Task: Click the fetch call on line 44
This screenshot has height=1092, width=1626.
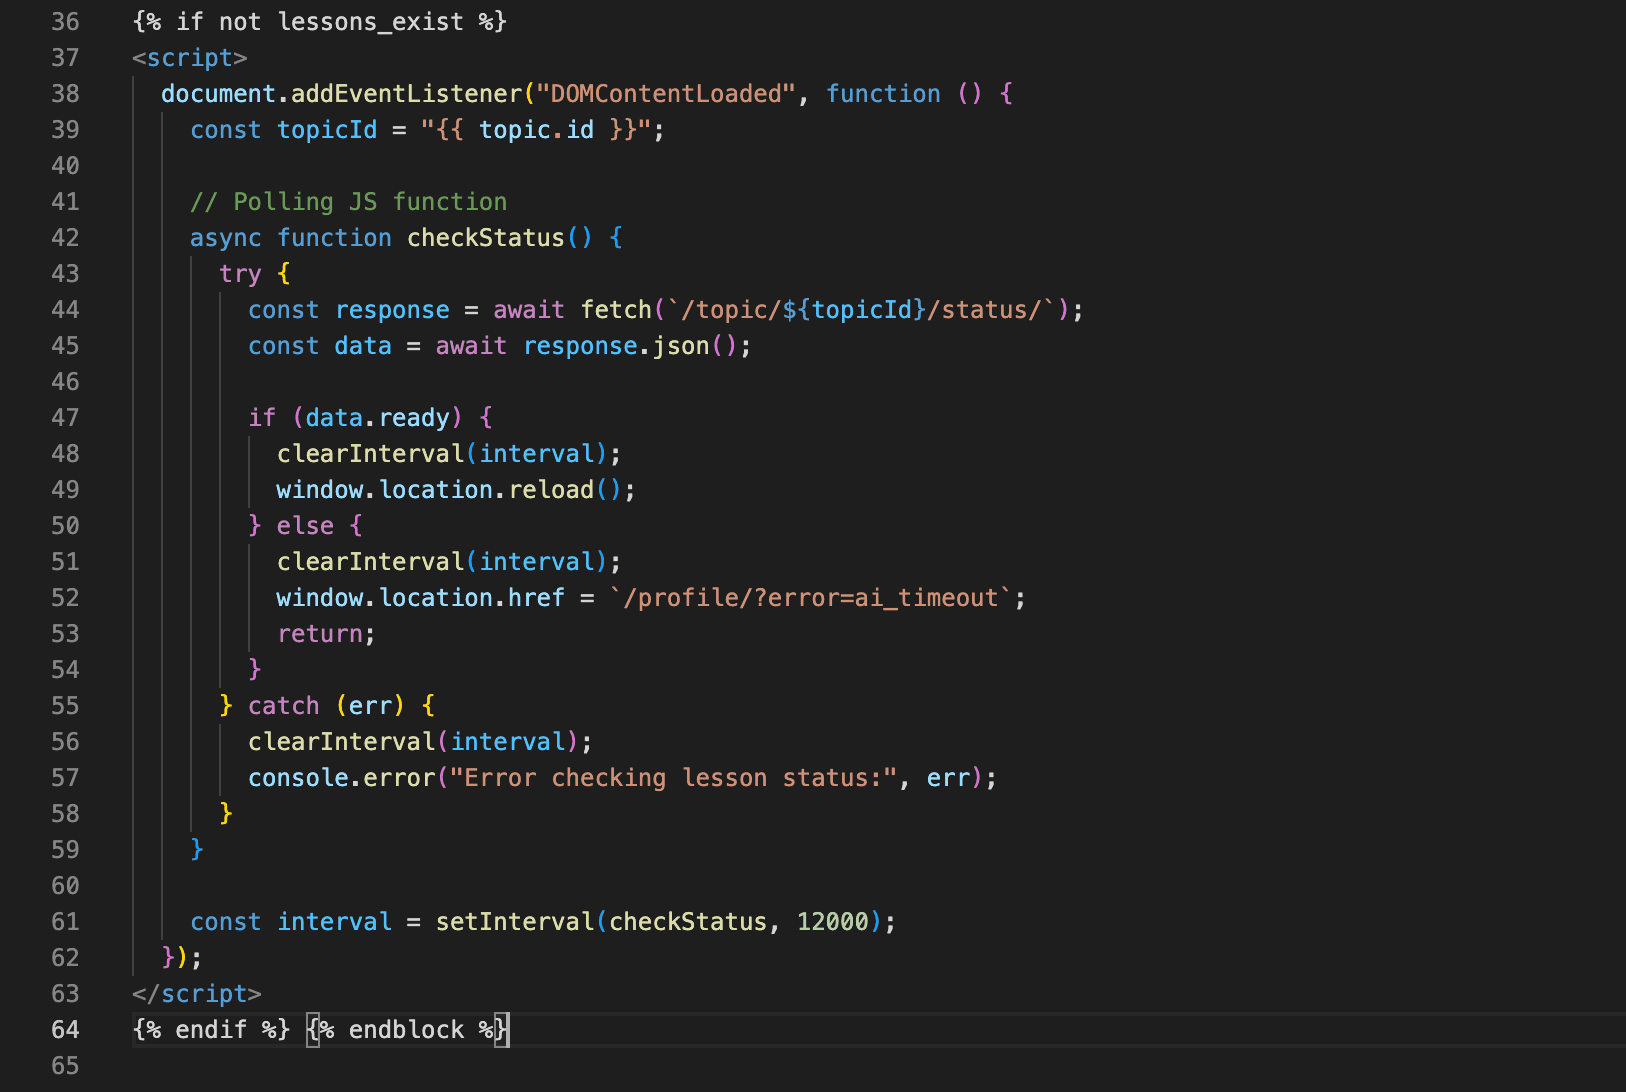Action: pos(616,310)
